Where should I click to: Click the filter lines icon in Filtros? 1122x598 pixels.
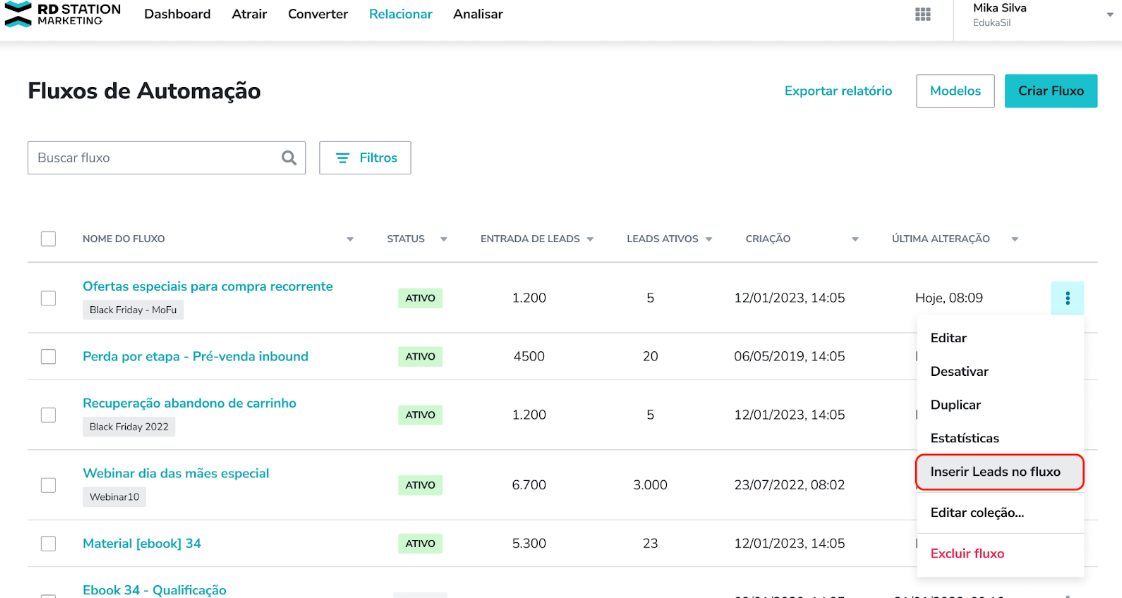343,158
